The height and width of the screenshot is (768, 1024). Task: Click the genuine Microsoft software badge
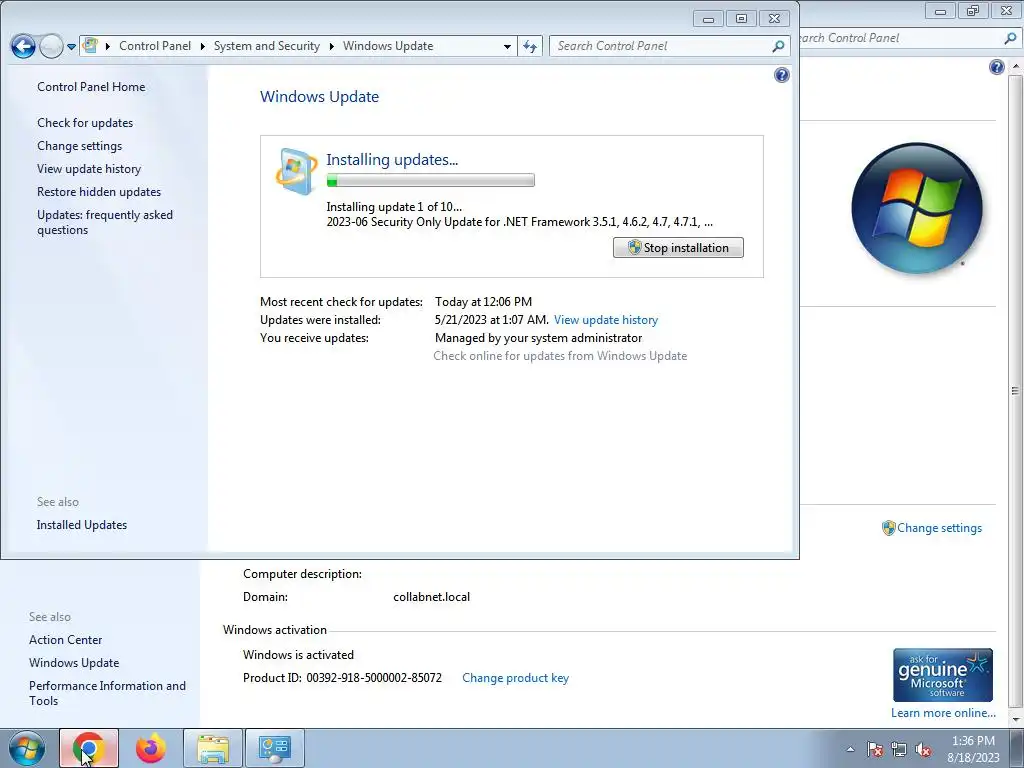tap(942, 675)
